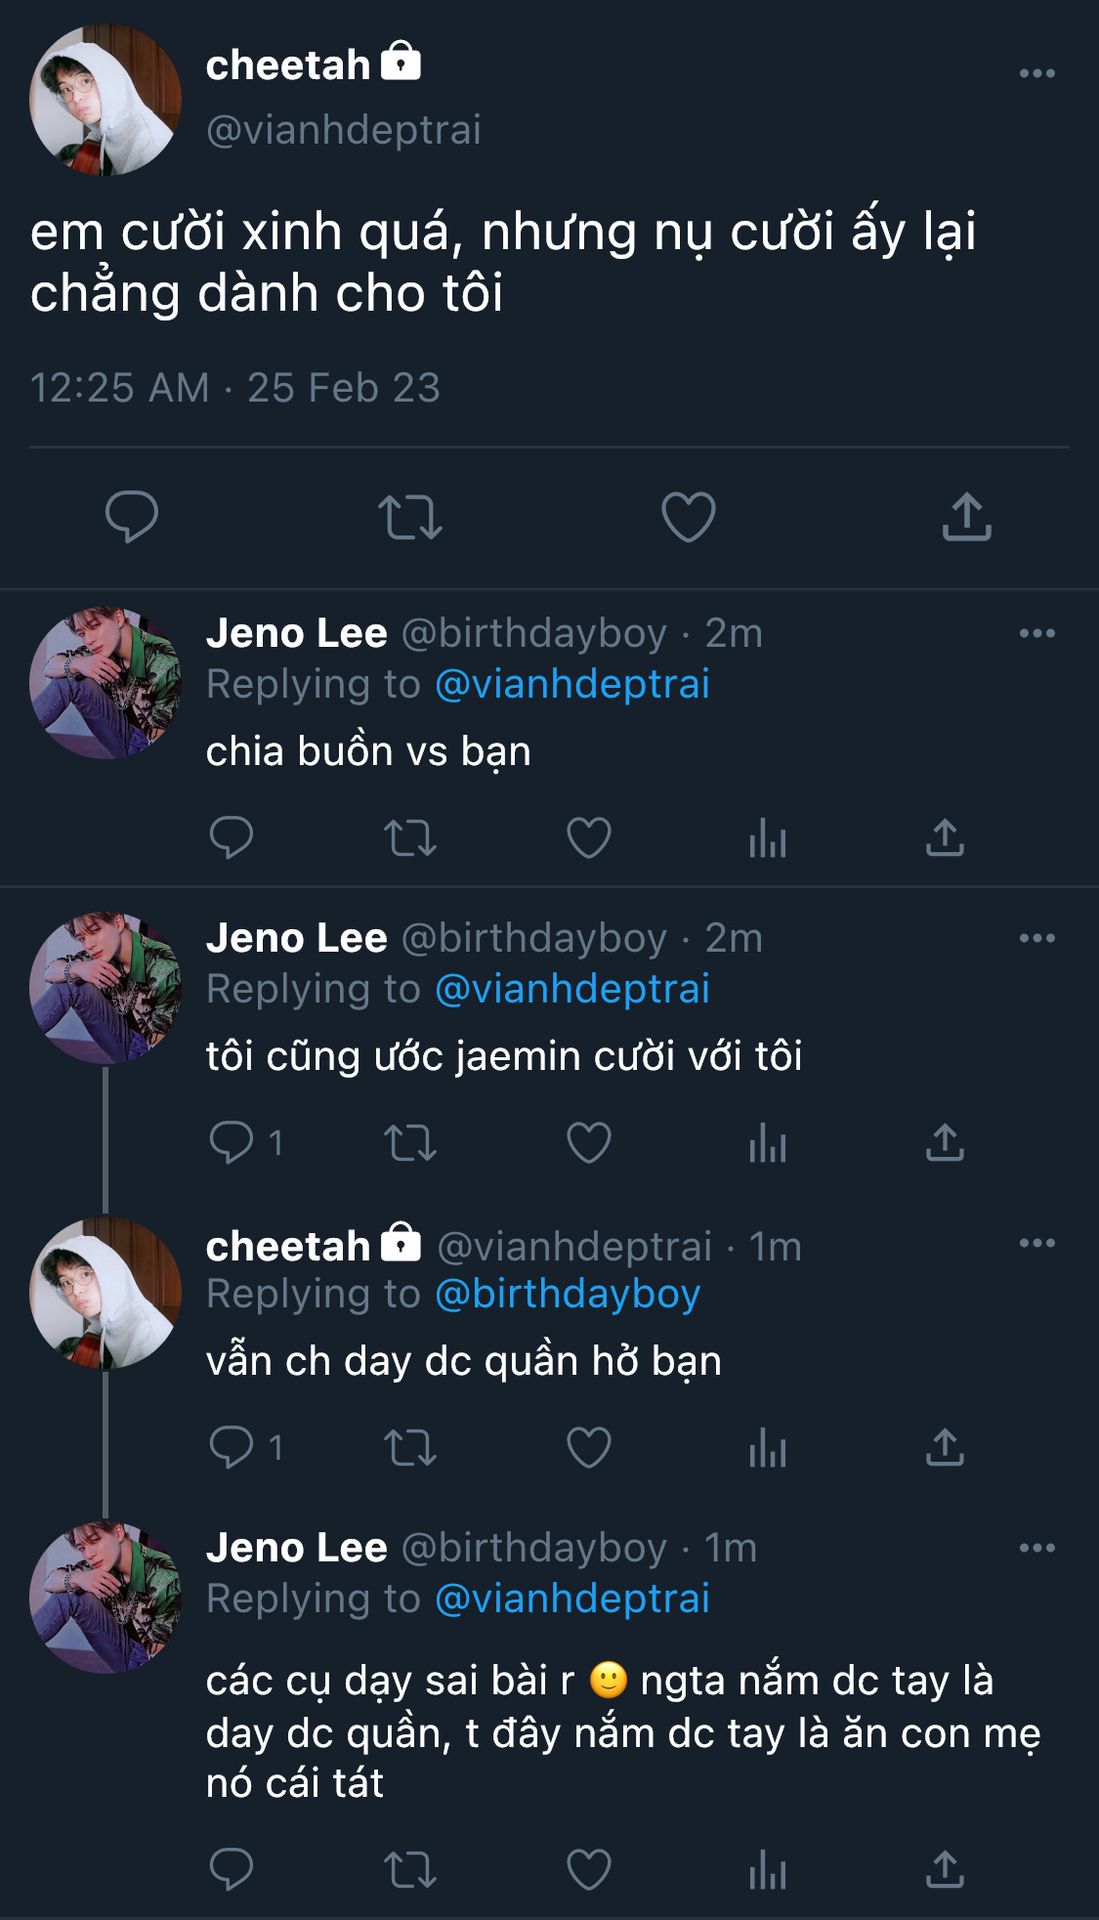This screenshot has height=1920, width=1099.
Task: Open @vianhdeptrai link in "chia buồn" reply
Action: click(x=572, y=684)
